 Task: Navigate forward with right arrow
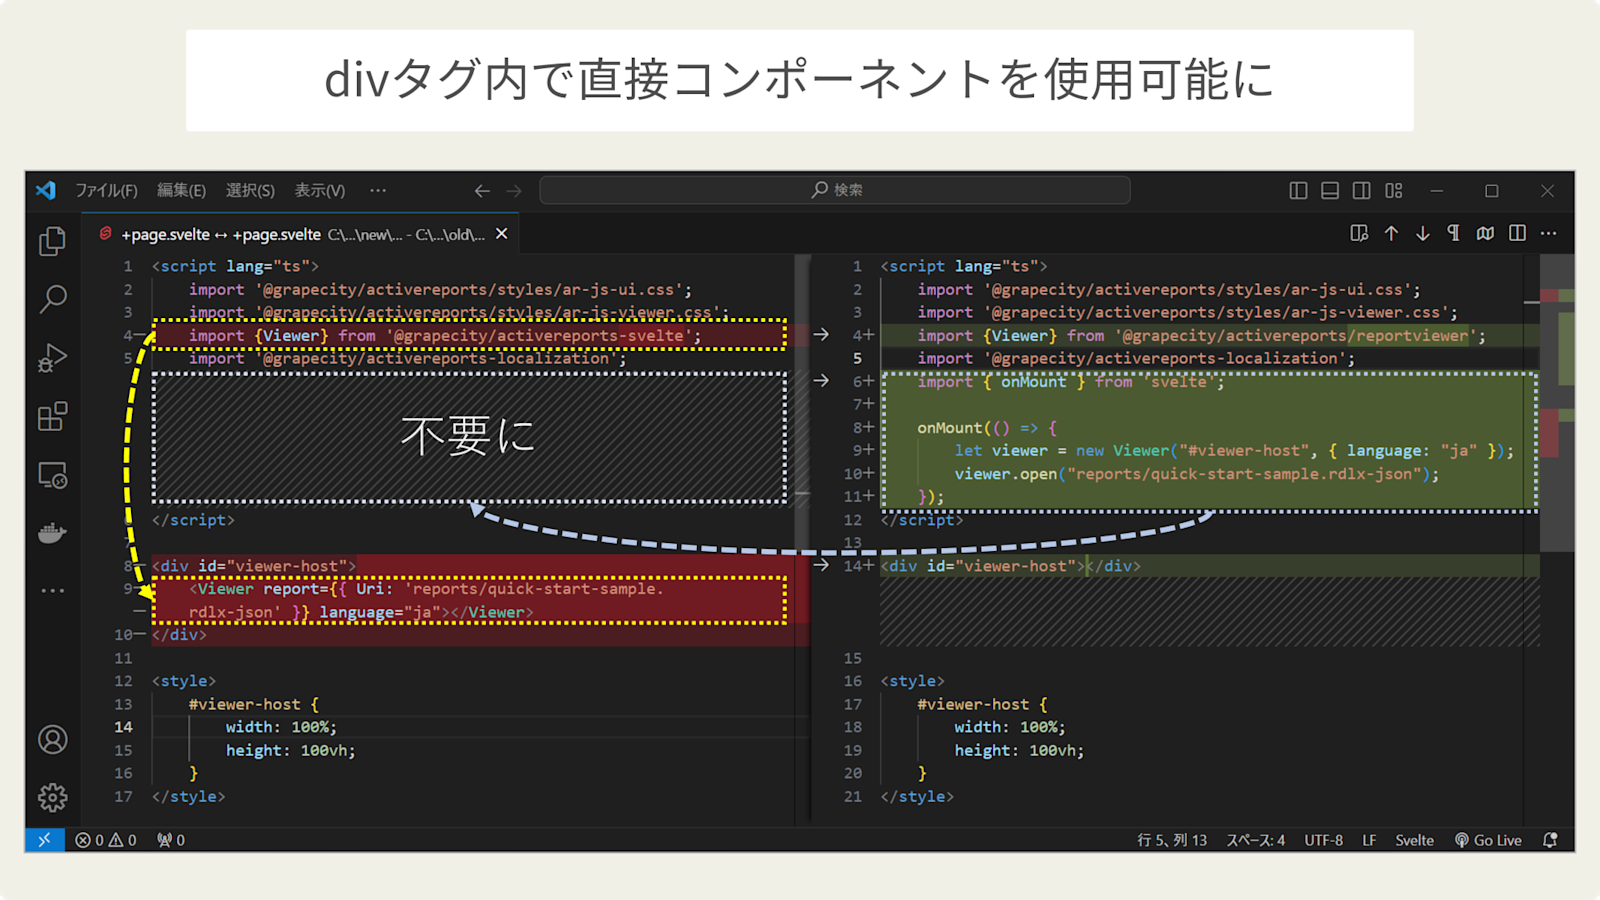coord(514,190)
